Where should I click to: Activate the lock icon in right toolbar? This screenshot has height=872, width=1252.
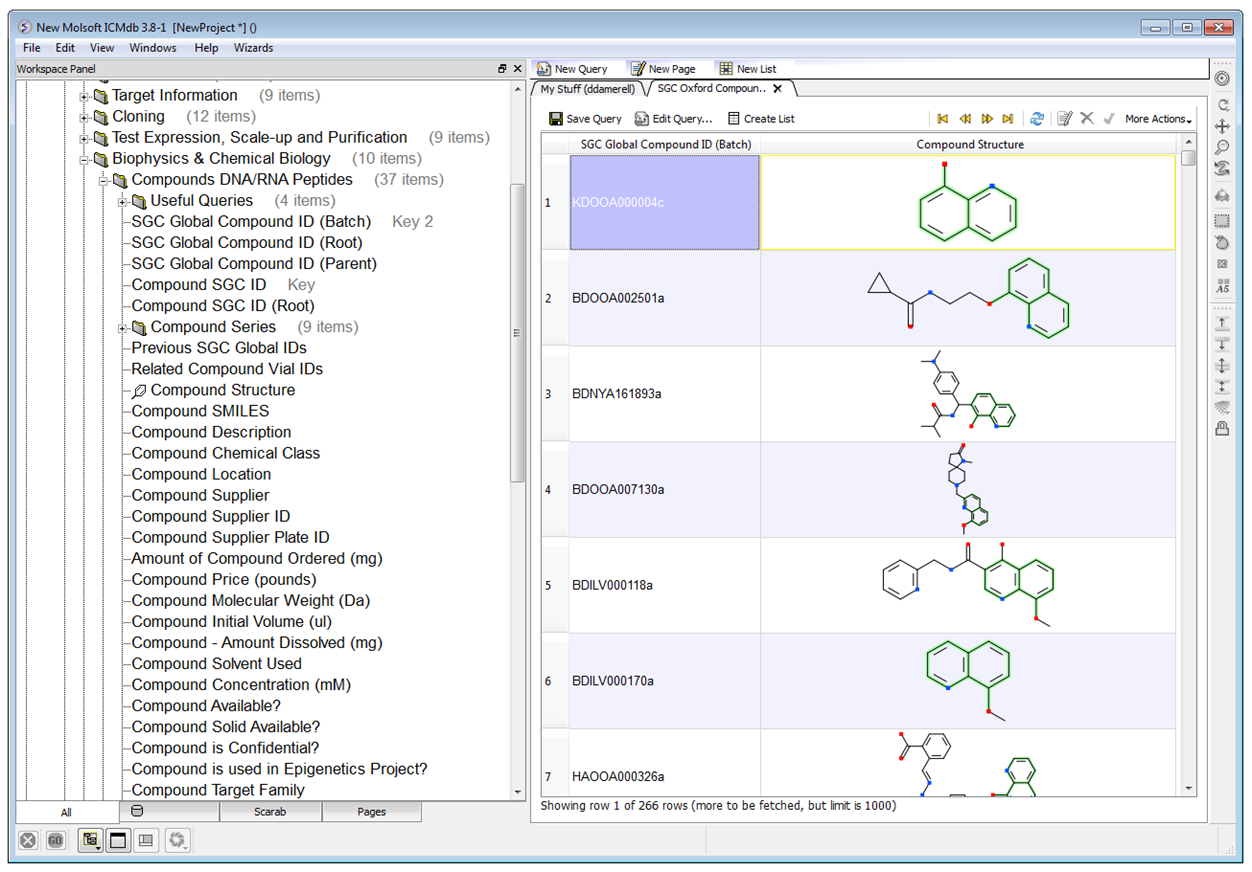tap(1222, 429)
